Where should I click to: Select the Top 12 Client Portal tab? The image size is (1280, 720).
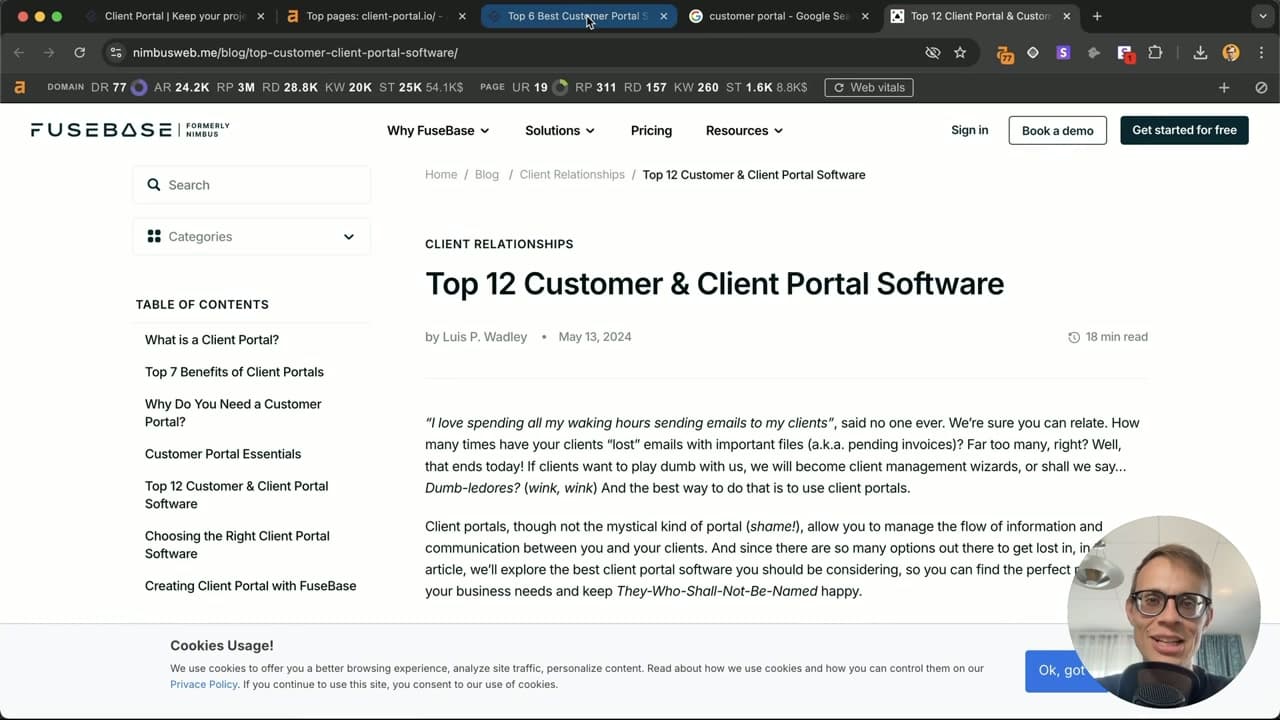980,16
